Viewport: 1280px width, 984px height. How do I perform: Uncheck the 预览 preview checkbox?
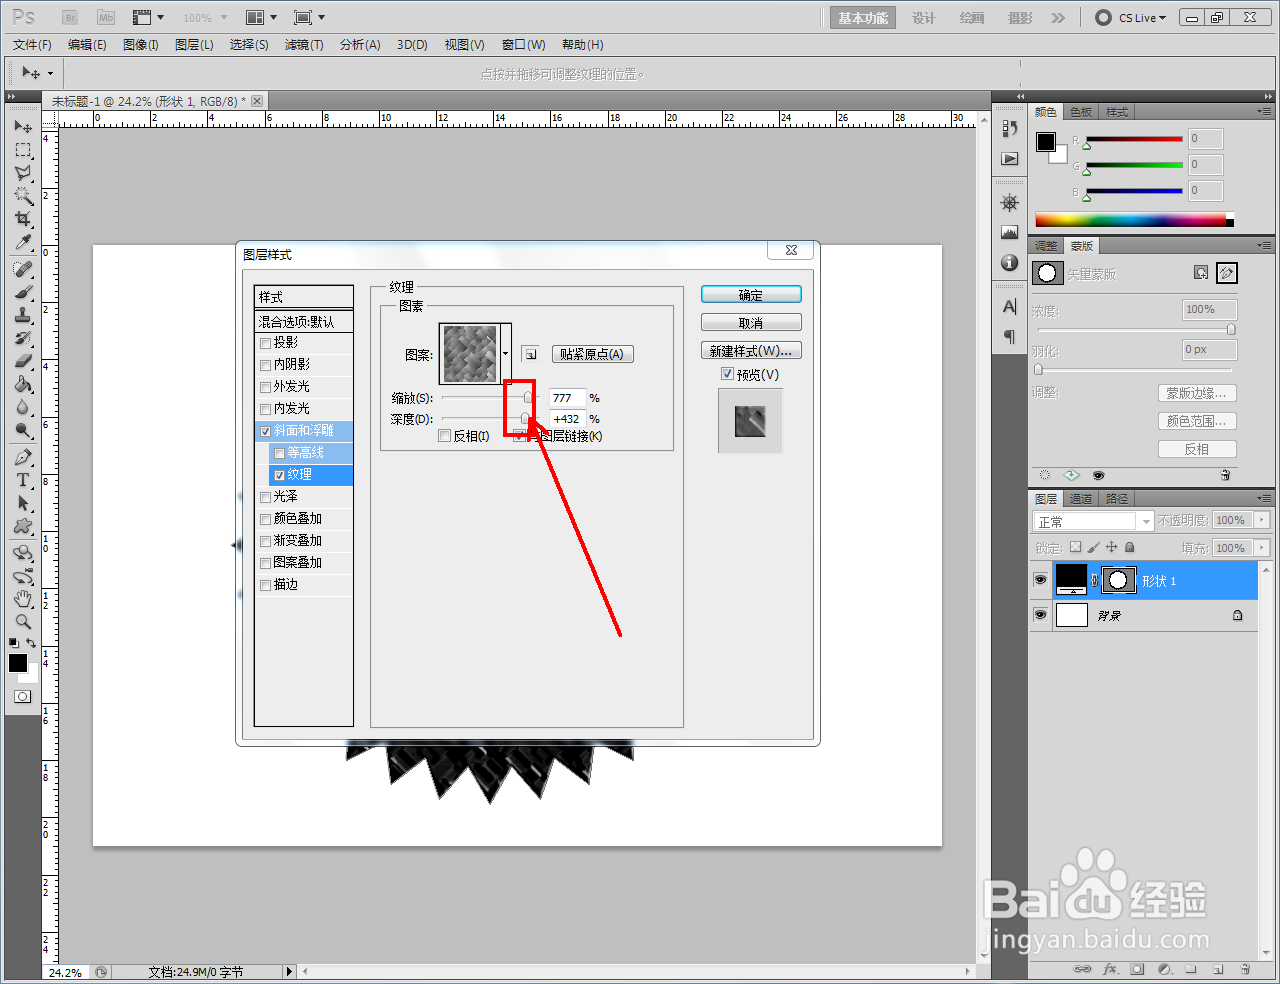pyautogui.click(x=727, y=374)
